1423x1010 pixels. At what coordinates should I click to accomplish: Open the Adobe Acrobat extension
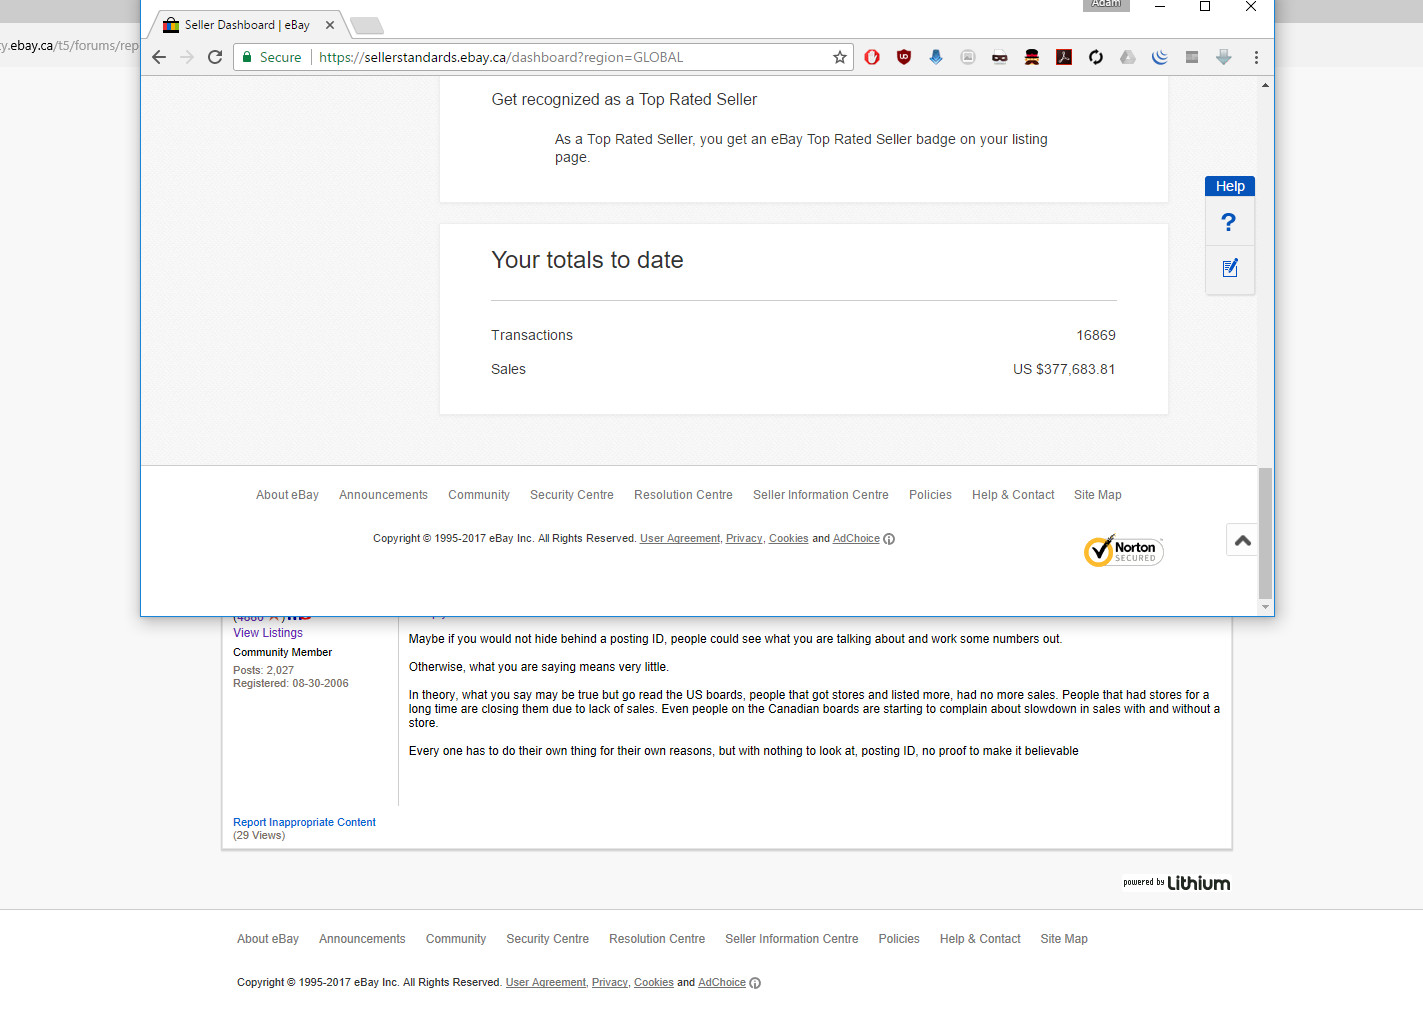click(x=1064, y=57)
